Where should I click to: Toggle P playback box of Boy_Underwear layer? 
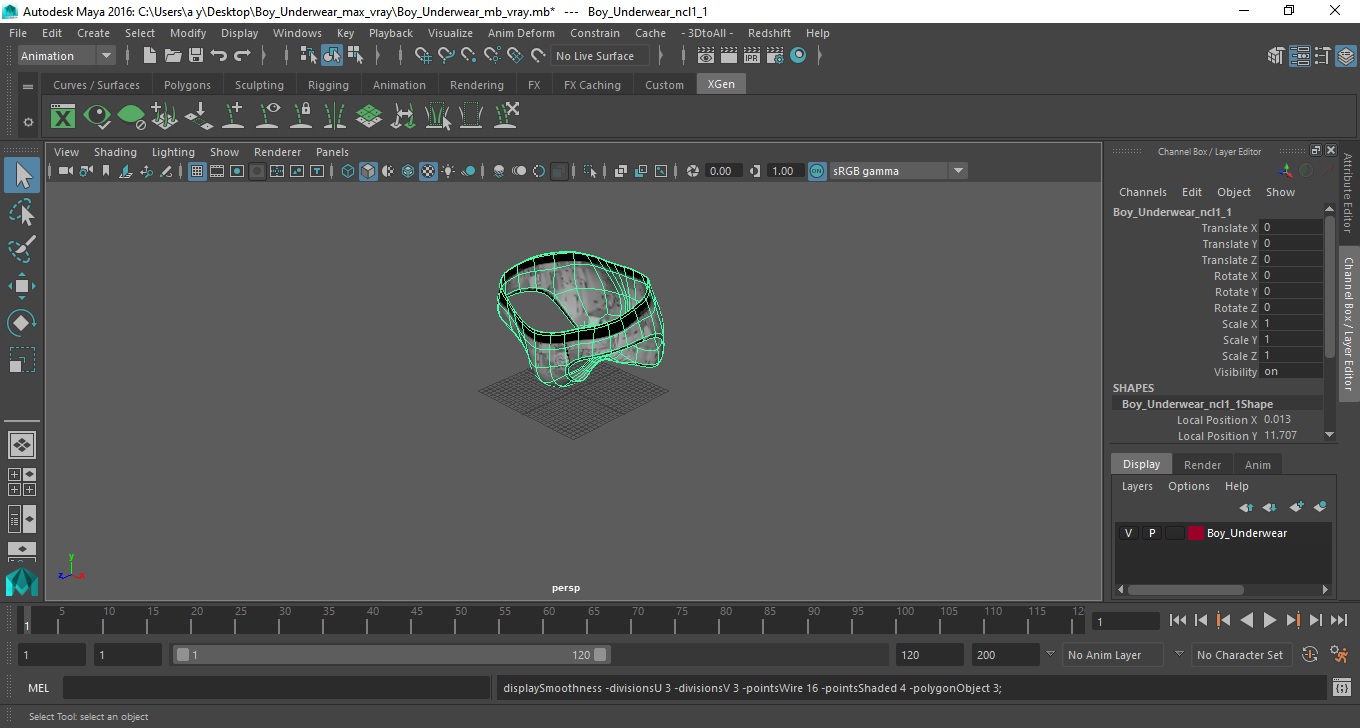1152,533
